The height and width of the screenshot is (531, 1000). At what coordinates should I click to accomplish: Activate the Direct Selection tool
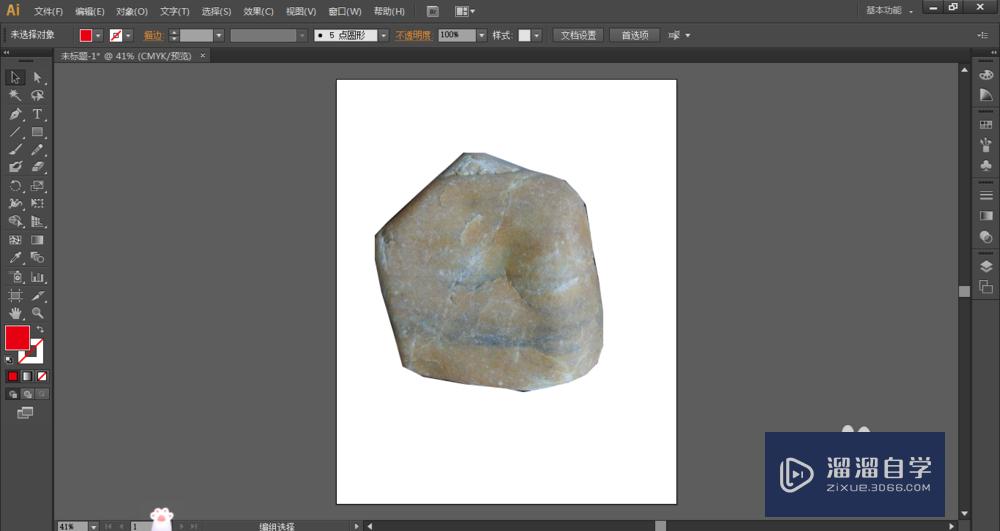[x=37, y=77]
